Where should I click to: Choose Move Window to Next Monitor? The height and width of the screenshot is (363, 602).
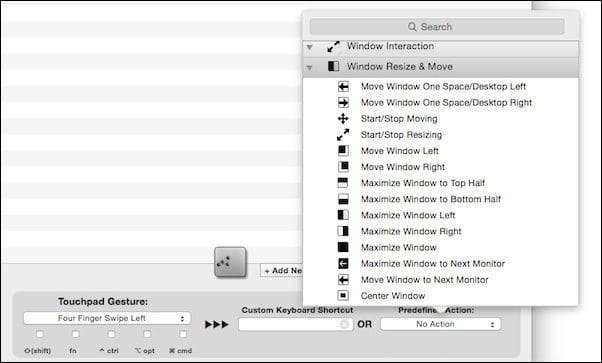pos(424,280)
